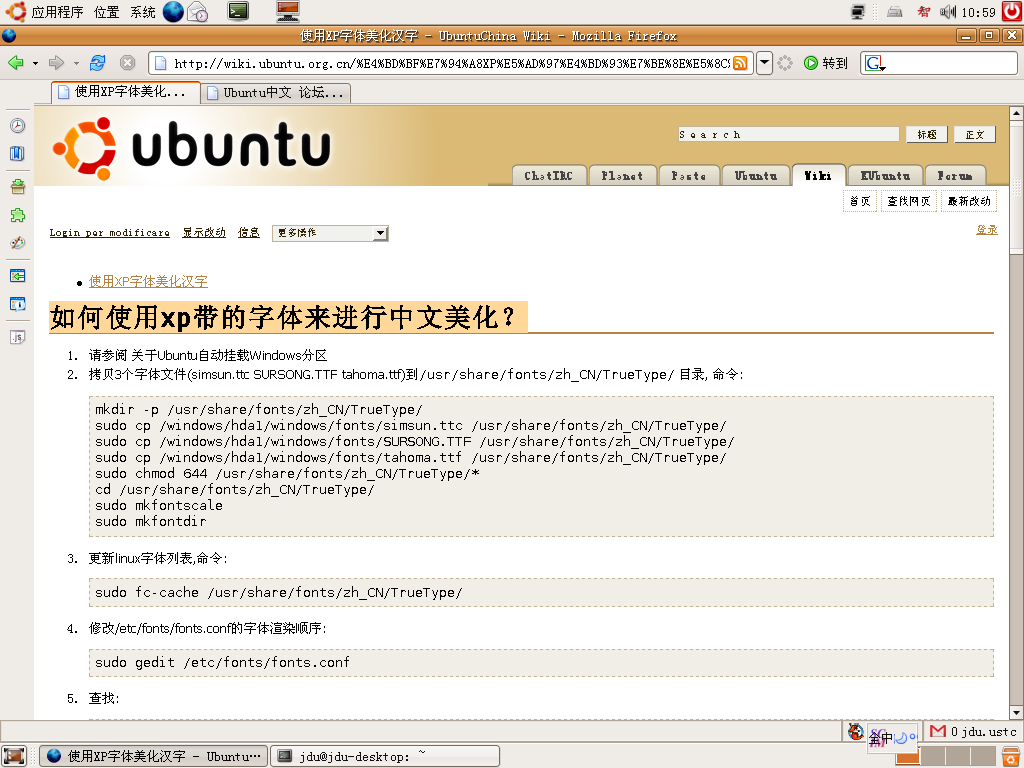Reload the page with blue refresh icon

pyautogui.click(x=98, y=63)
